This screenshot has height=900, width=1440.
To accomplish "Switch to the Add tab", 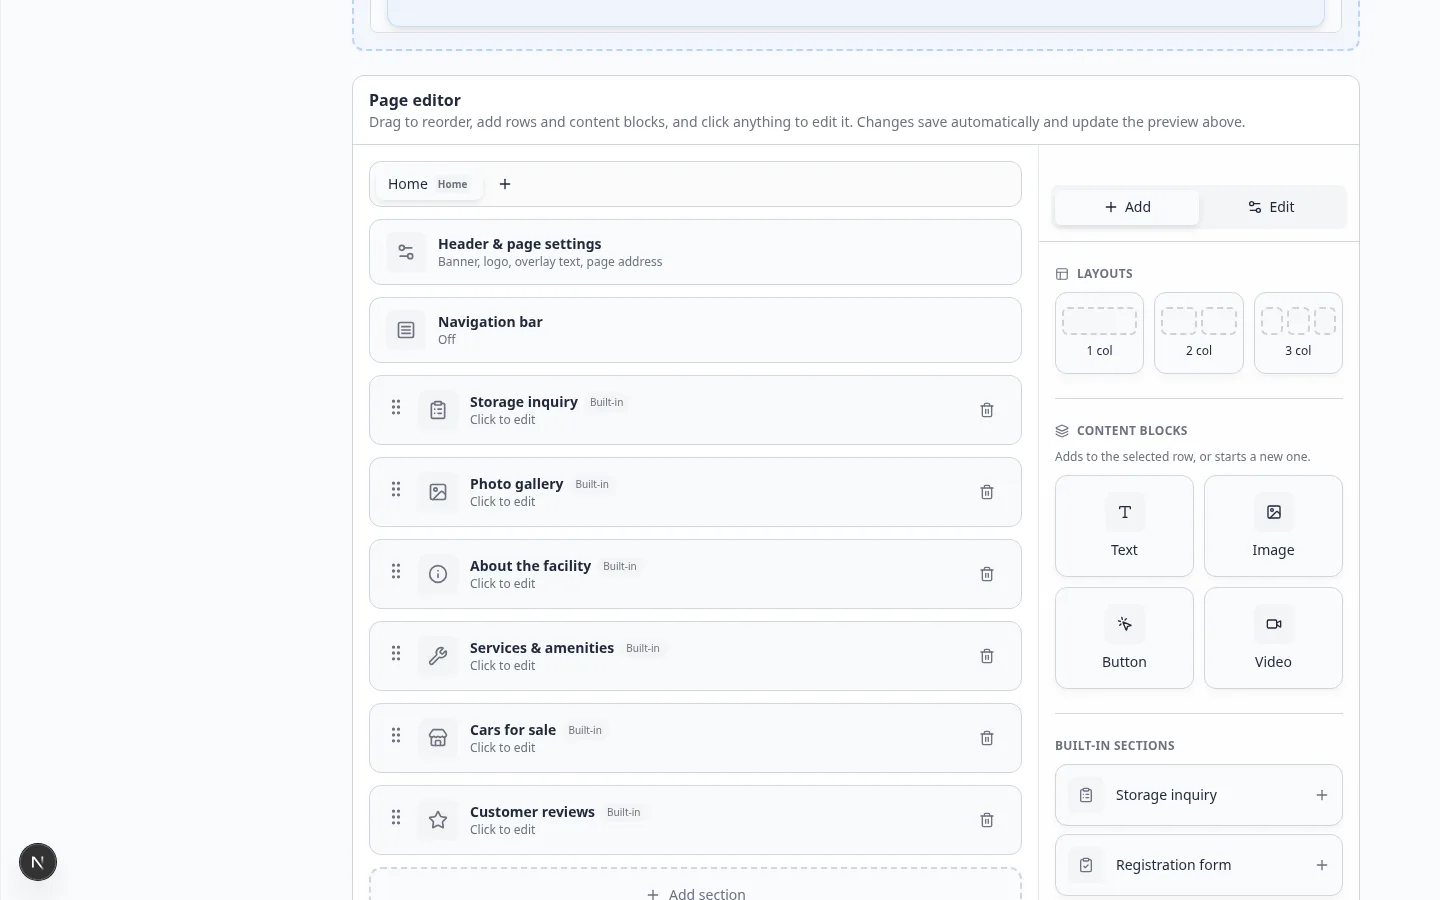I will [1127, 207].
